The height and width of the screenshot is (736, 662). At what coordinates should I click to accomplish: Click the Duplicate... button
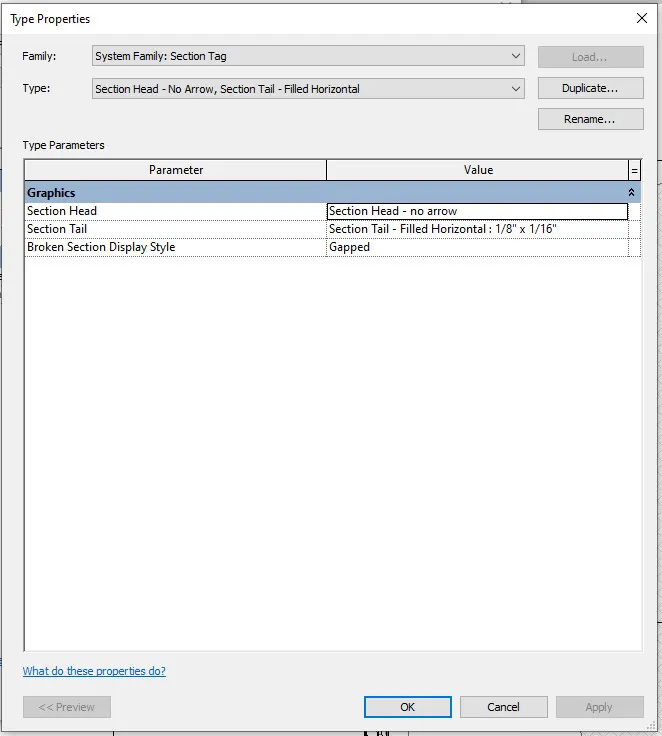pyautogui.click(x=589, y=88)
